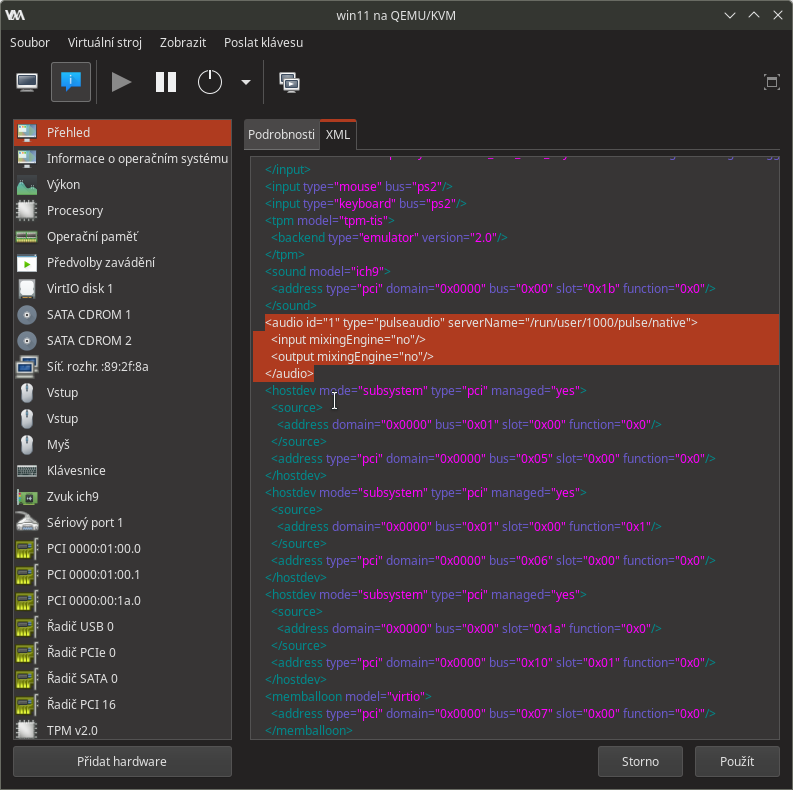Show the graphical console view
This screenshot has width=793, height=790.
[27, 82]
